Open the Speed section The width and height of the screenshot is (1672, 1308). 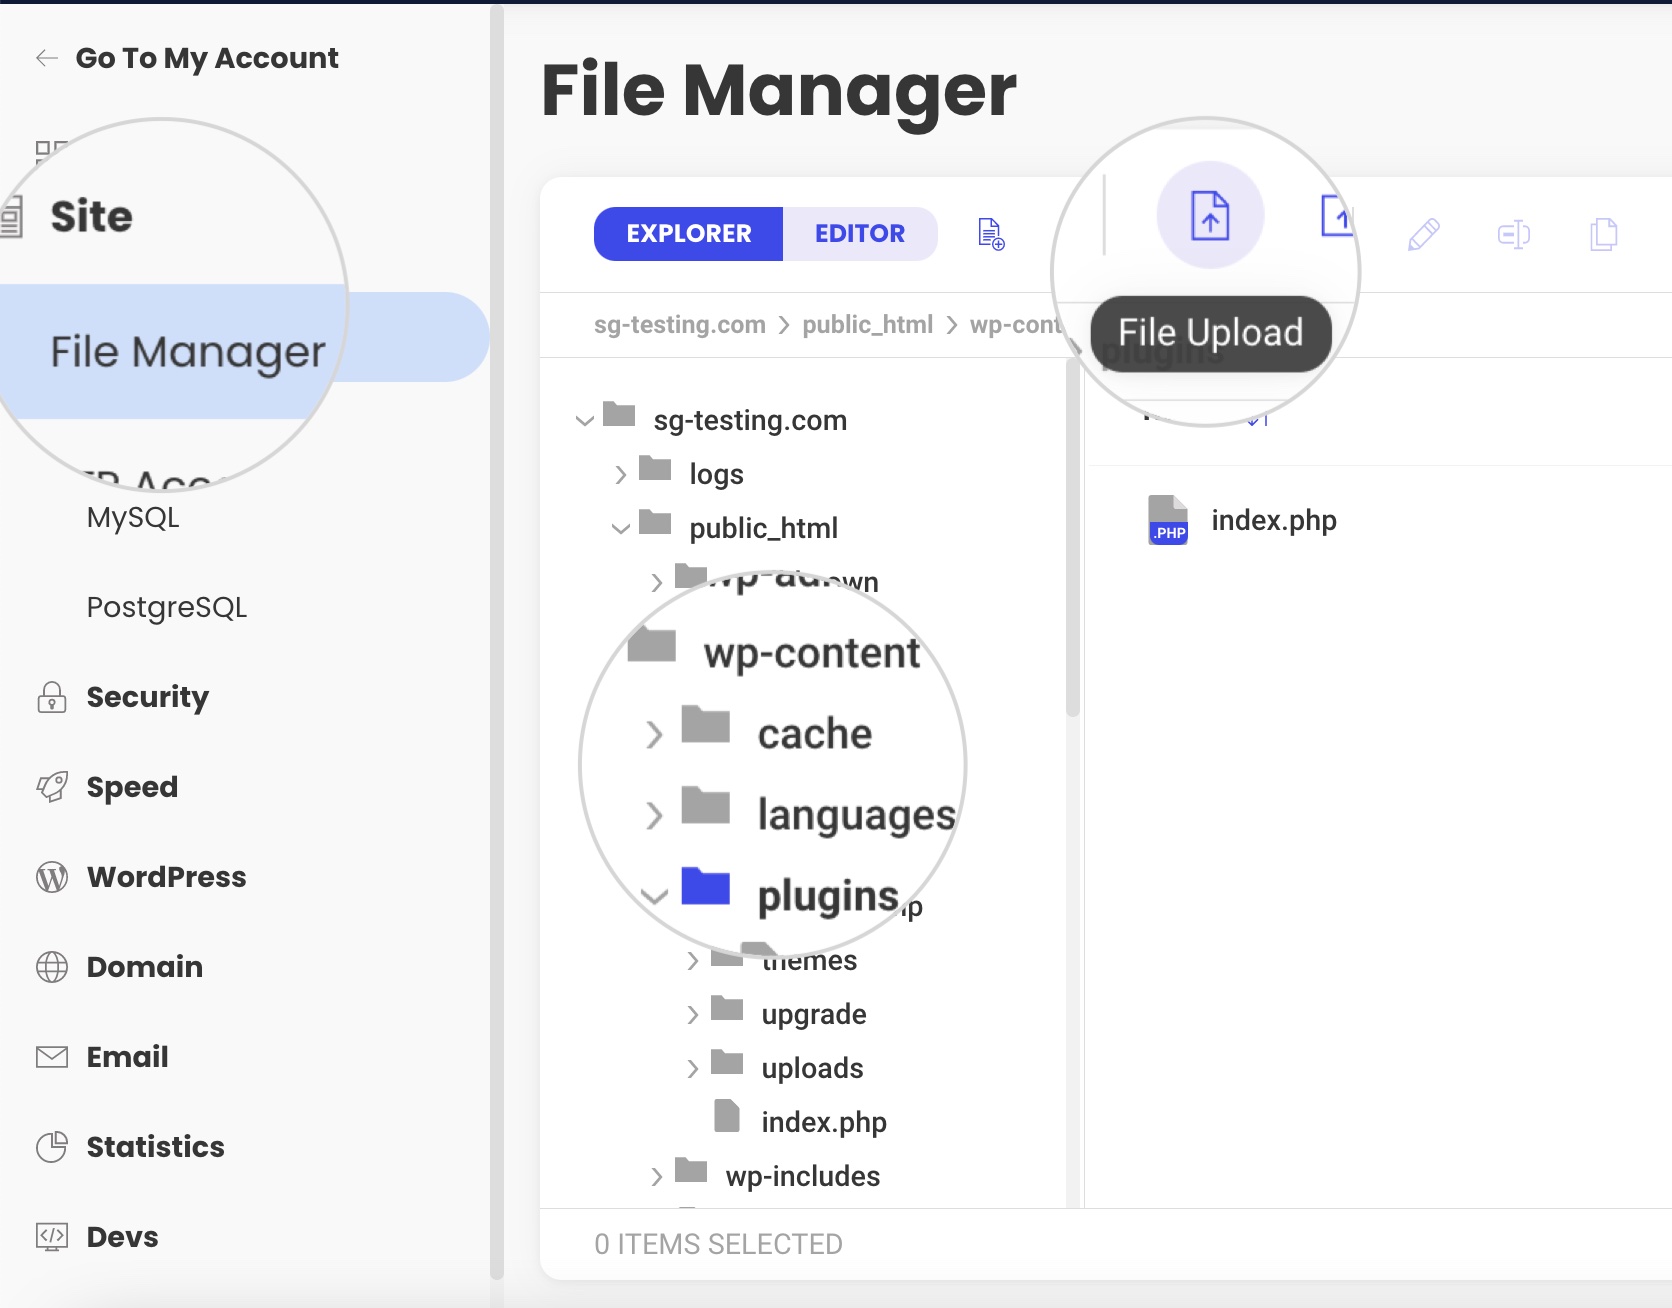pyautogui.click(x=132, y=787)
